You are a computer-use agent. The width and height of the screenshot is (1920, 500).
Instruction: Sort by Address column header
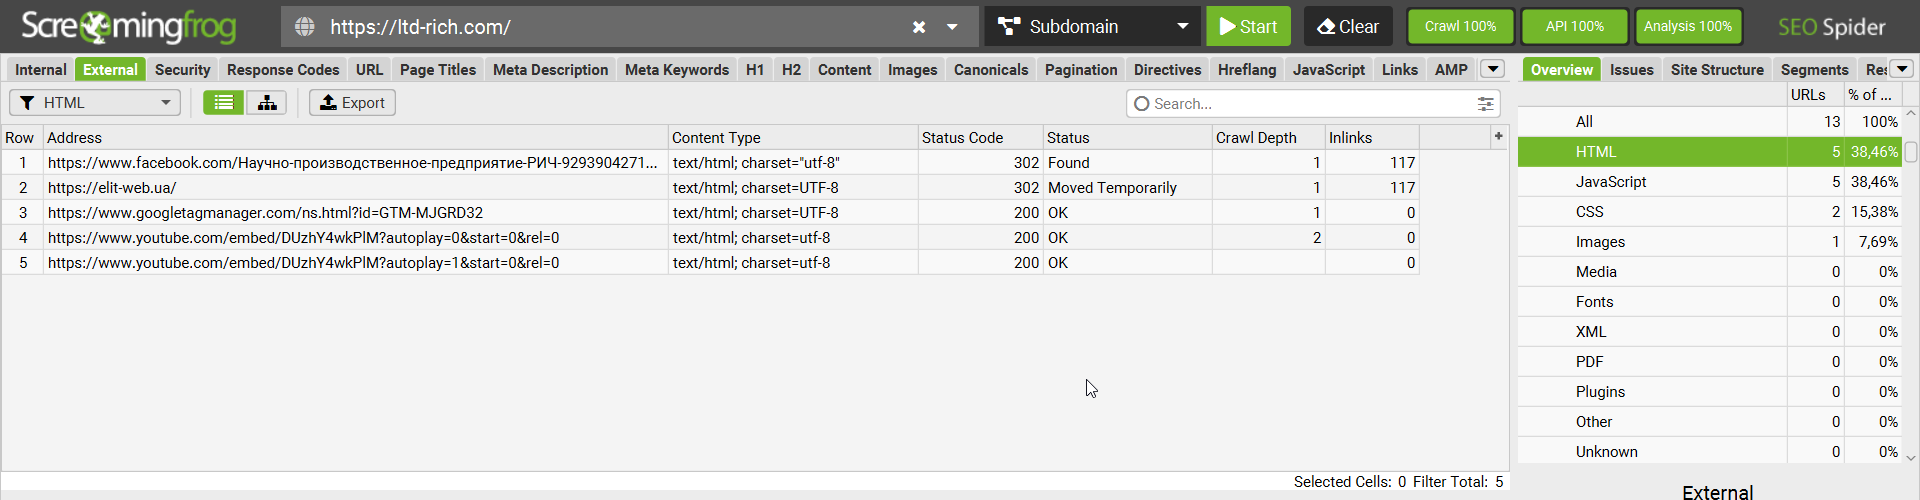(x=355, y=137)
